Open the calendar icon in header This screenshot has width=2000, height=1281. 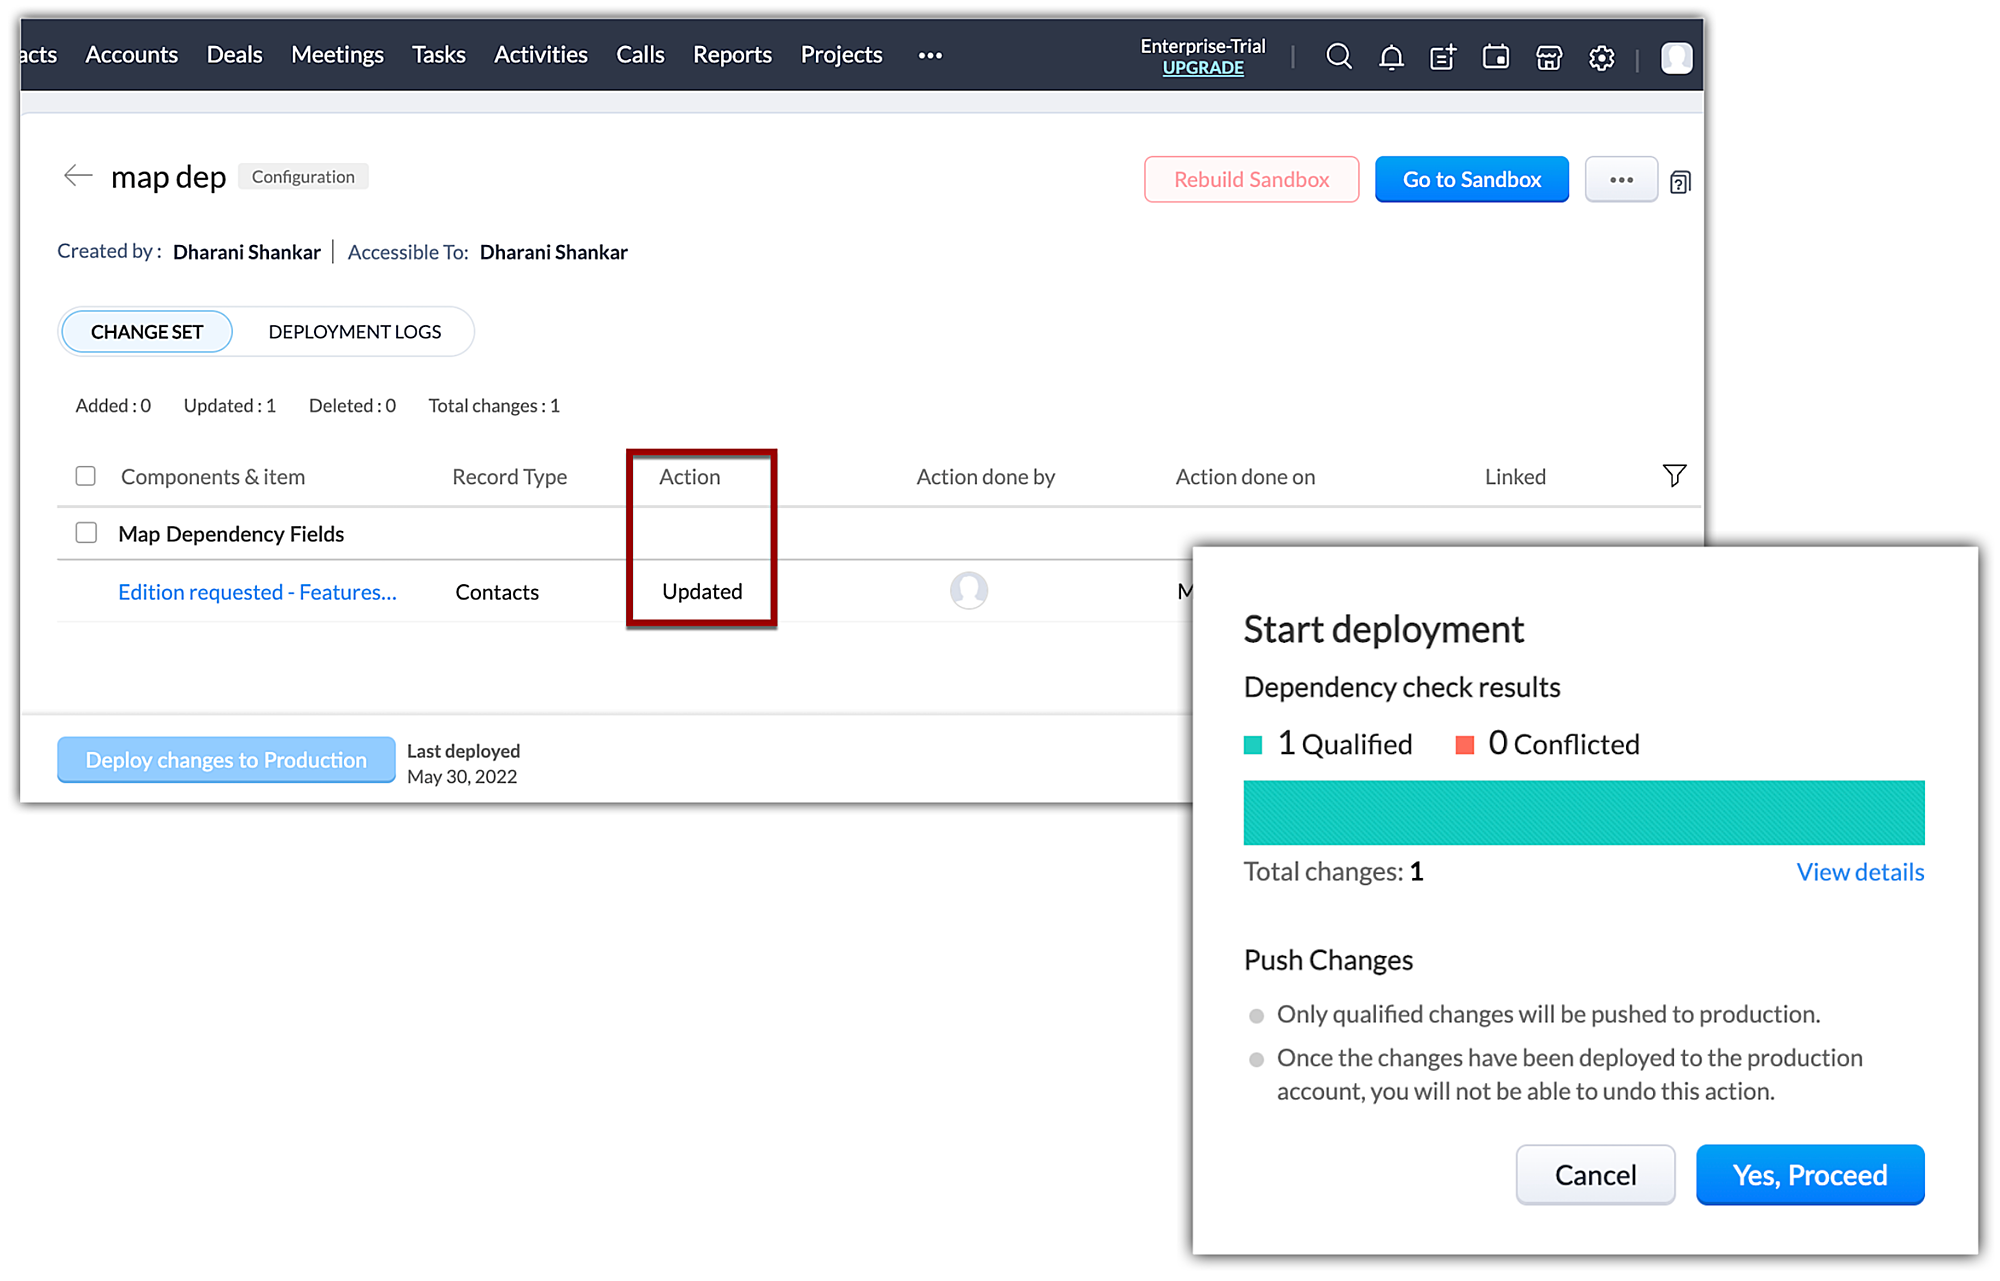point(1496,57)
